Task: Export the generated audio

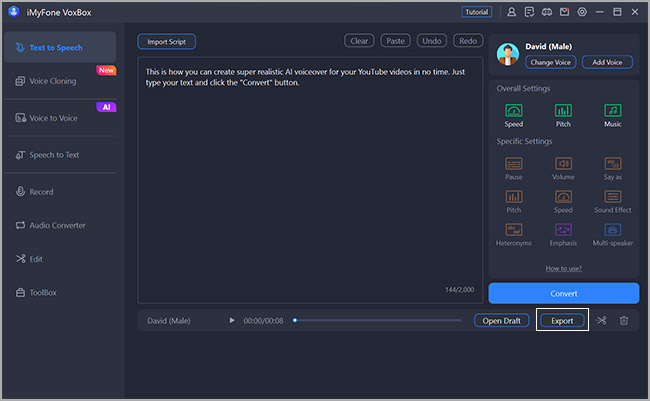Action: coord(562,321)
